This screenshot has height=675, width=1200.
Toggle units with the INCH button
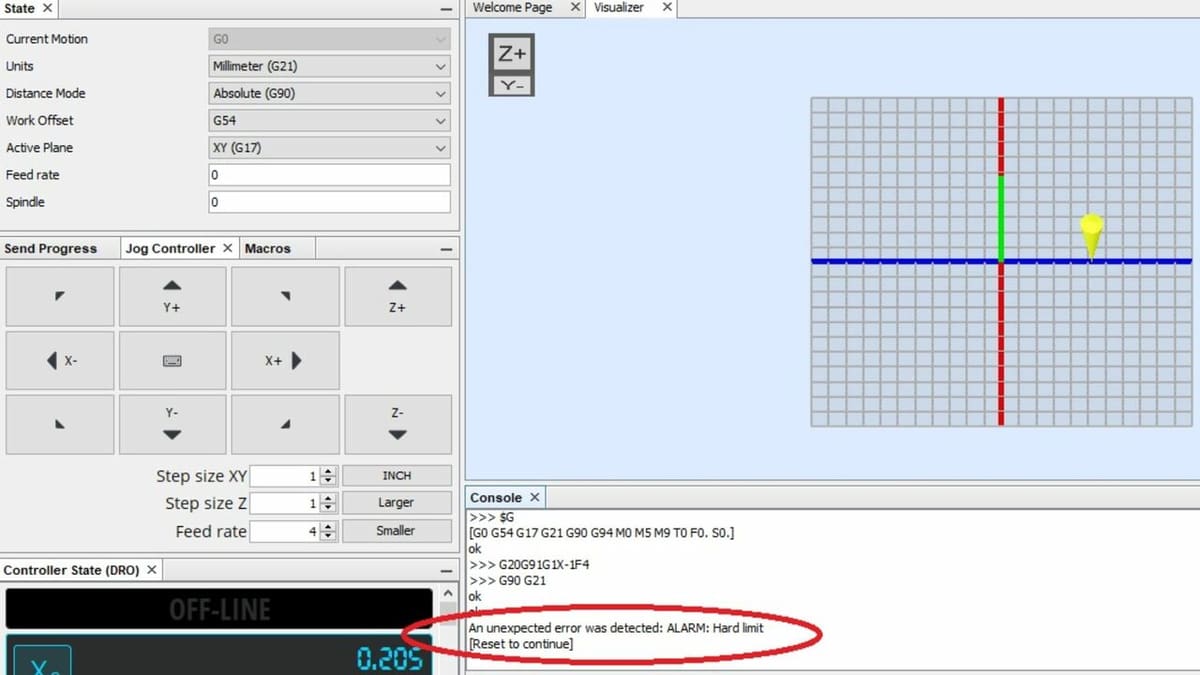pyautogui.click(x=396, y=476)
